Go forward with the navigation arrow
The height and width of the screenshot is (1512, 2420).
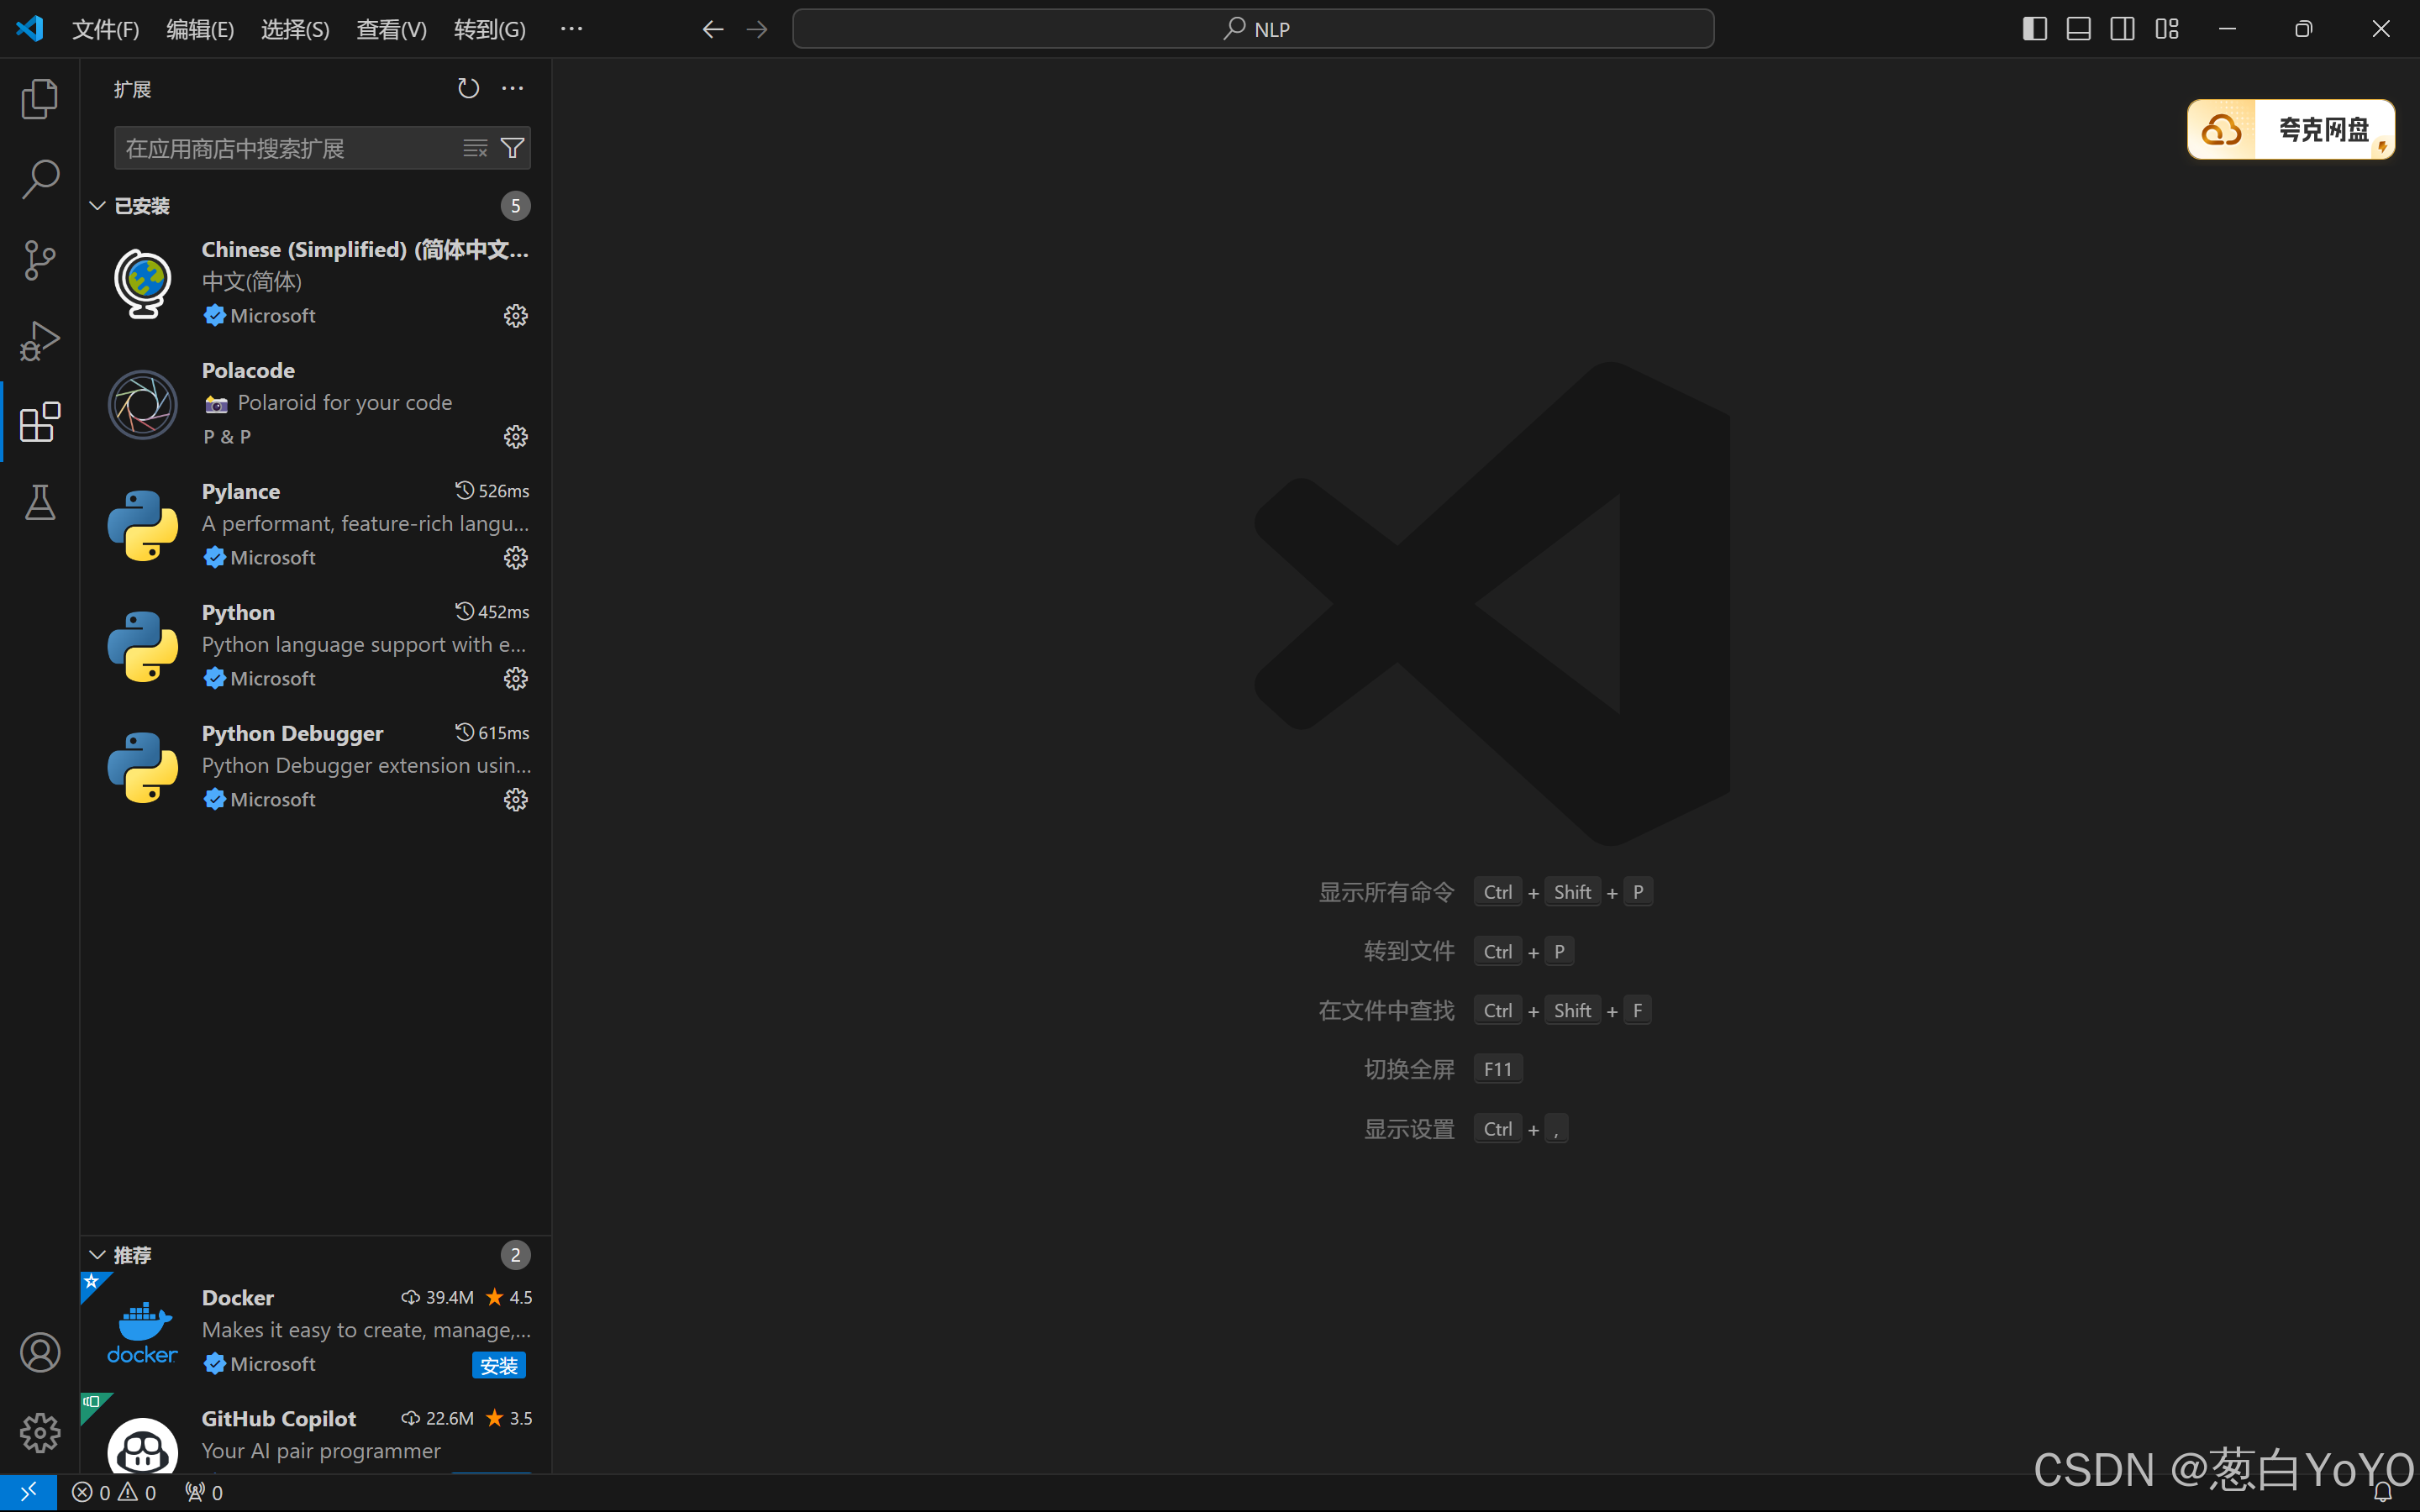tap(757, 29)
